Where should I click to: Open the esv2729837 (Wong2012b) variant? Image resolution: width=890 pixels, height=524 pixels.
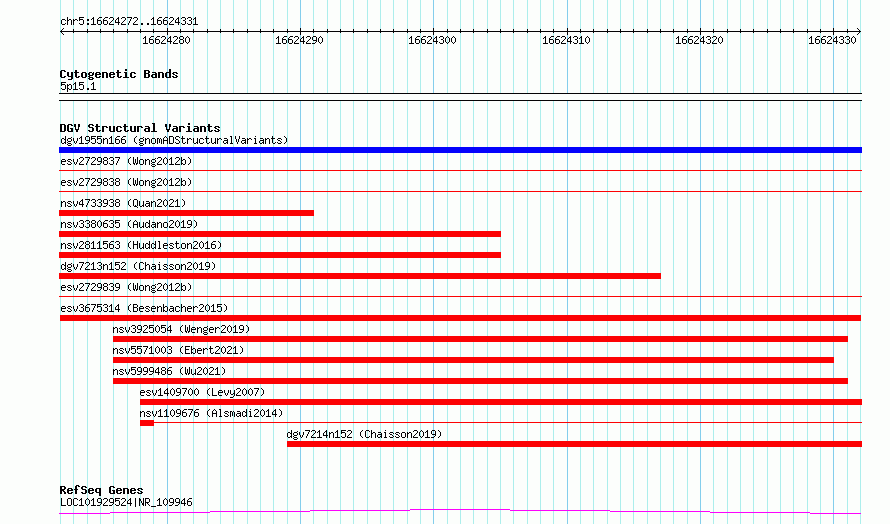126,161
